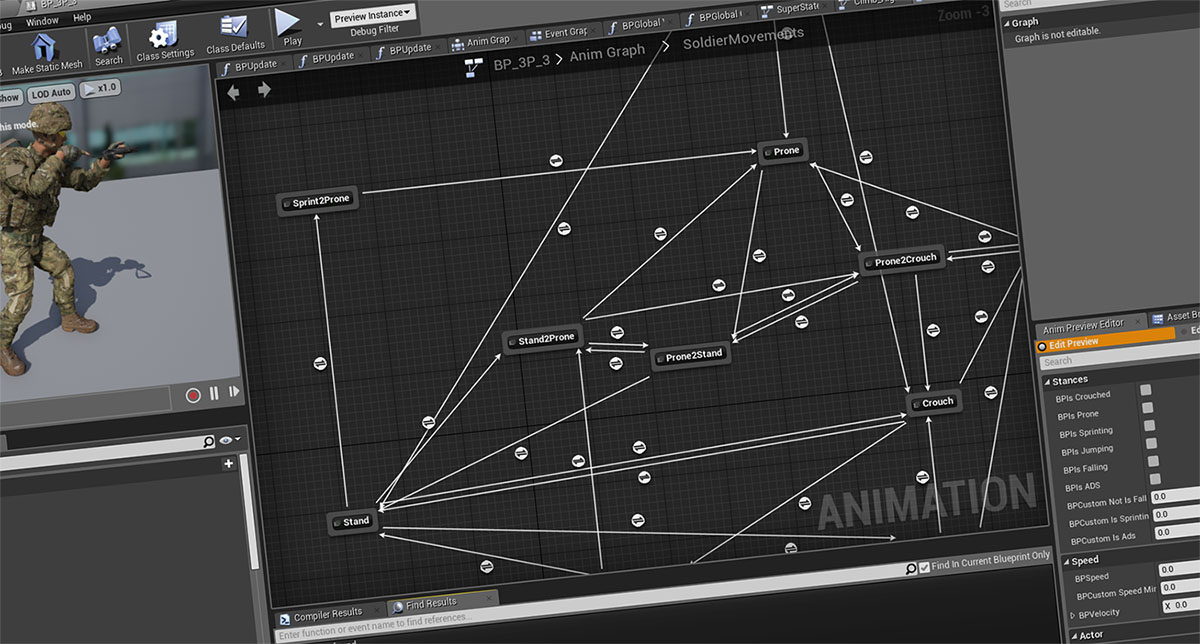Click the BPSpeed value field
1200x644 pixels.
tap(1180, 570)
